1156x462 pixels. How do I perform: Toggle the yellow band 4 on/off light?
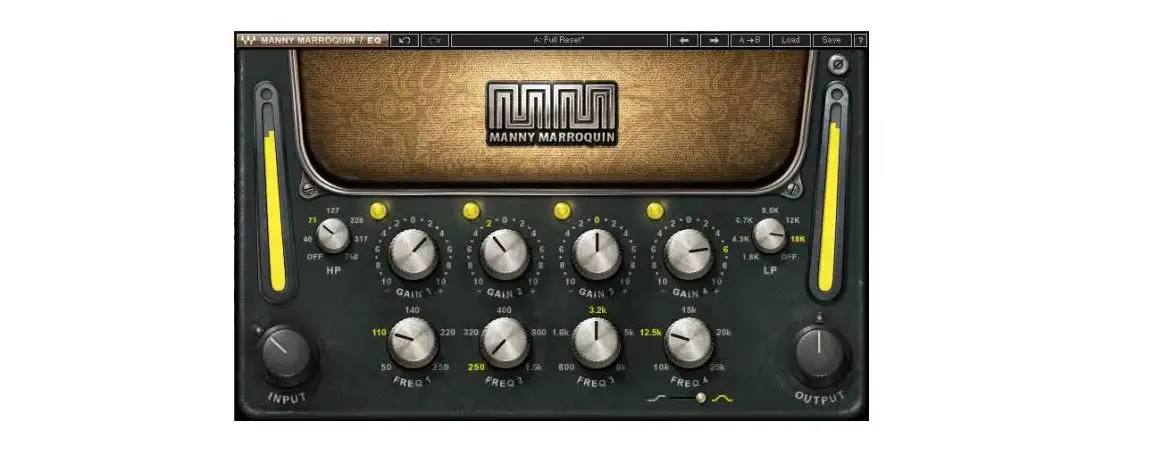click(655, 211)
